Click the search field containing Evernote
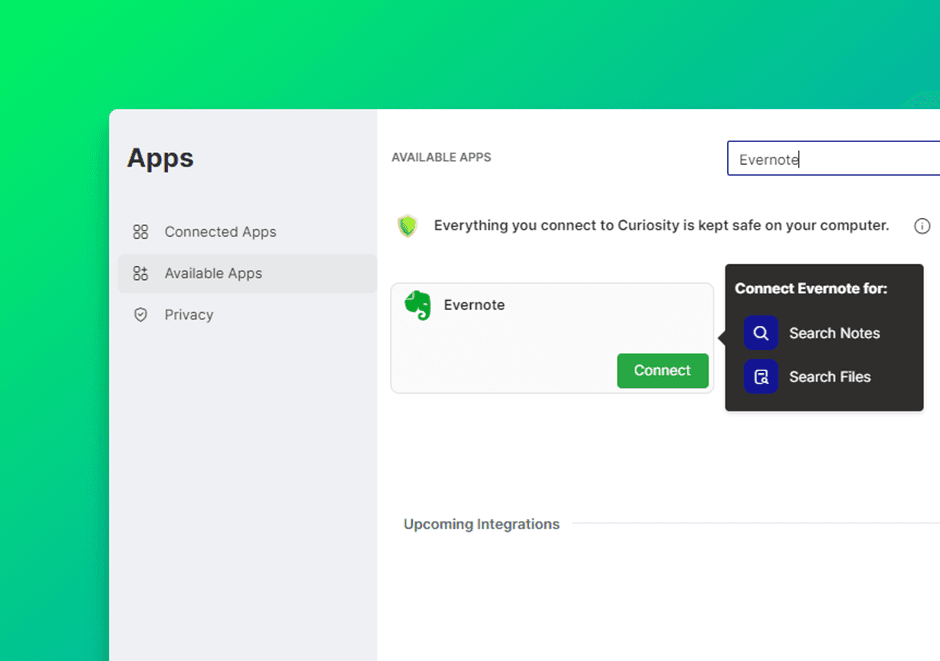940x661 pixels. 833,159
